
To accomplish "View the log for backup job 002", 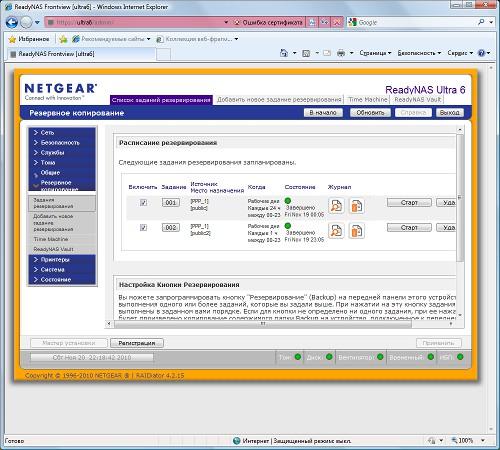I will click(x=336, y=231).
